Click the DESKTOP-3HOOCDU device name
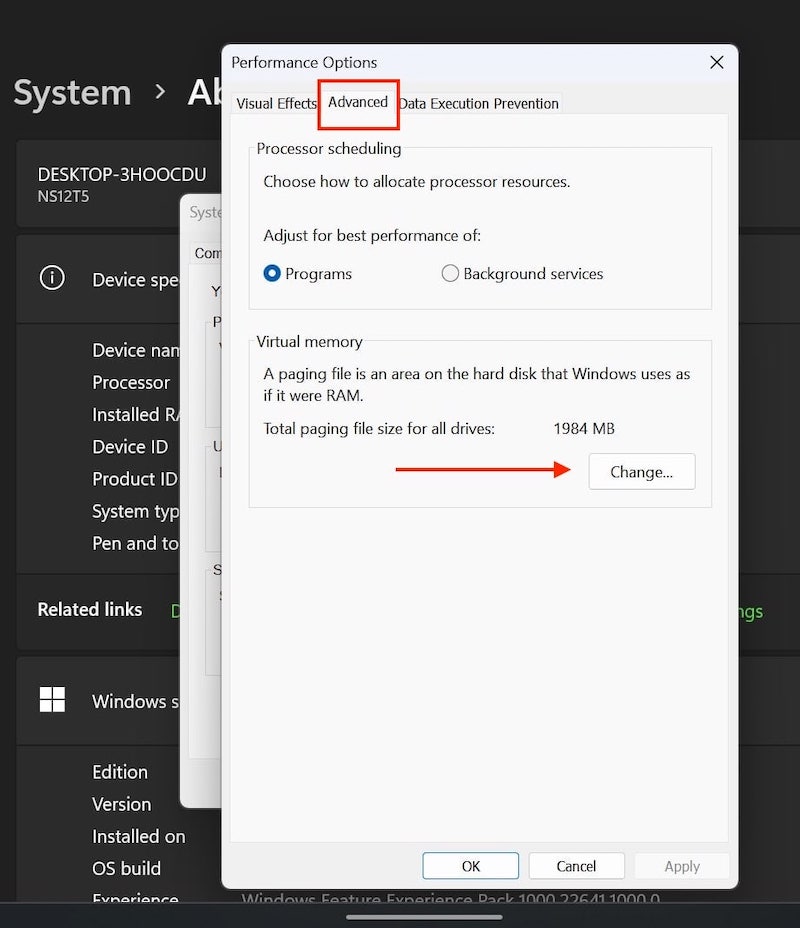 click(x=122, y=175)
